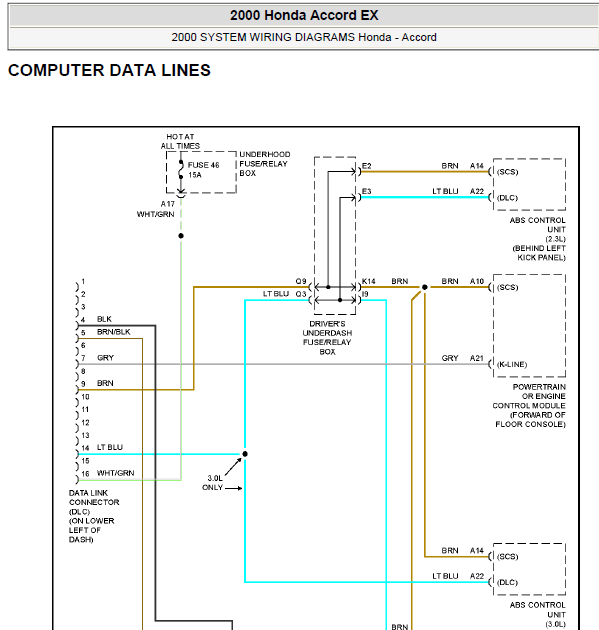Click the BRN label next to K14
The image size is (599, 630).
point(400,281)
